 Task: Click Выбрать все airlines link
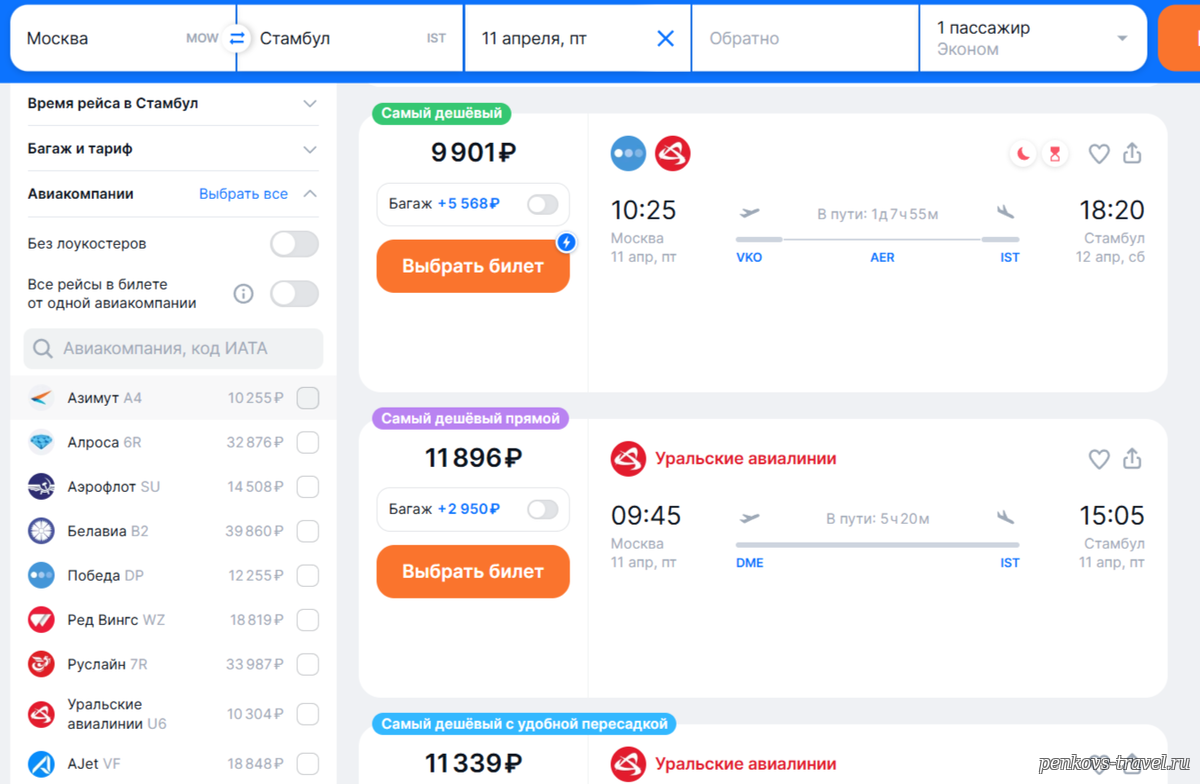click(x=243, y=194)
